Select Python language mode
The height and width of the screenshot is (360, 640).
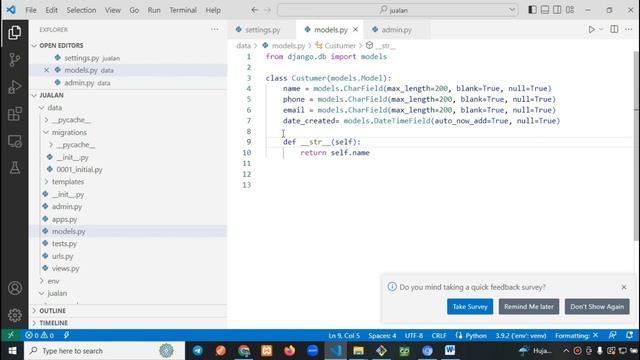[476, 336]
